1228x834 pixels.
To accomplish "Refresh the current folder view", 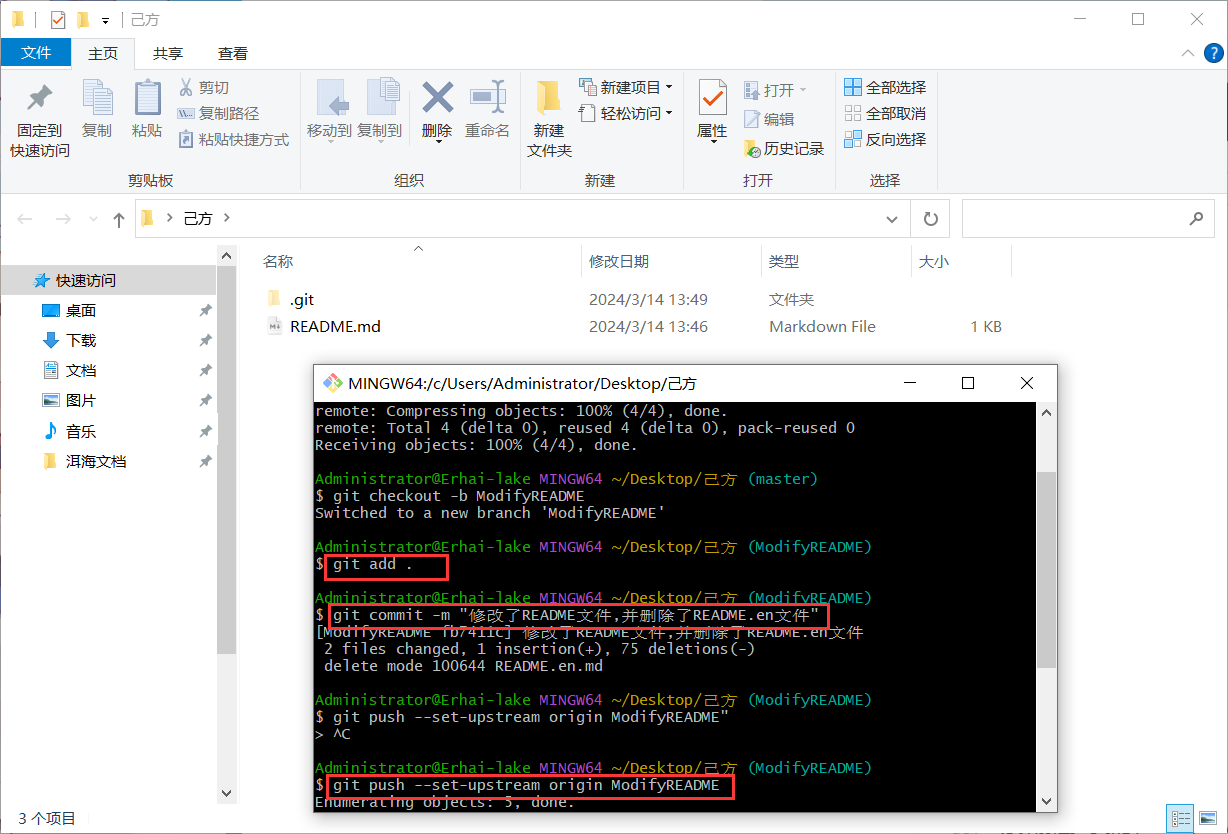I will 930,218.
